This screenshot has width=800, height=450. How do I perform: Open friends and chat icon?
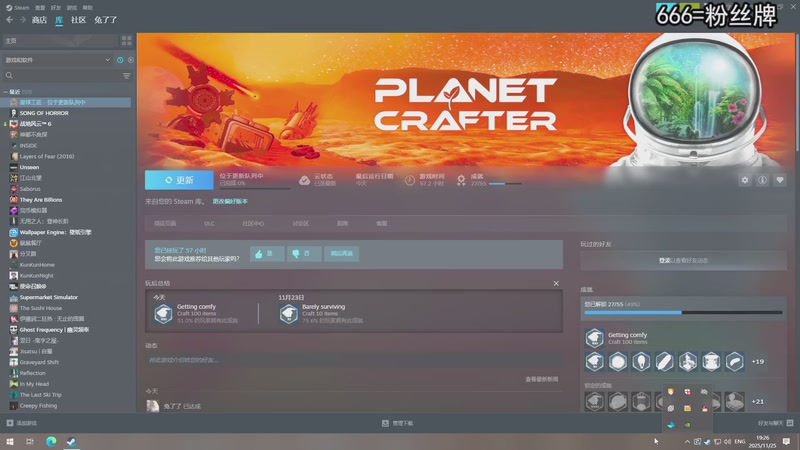point(790,423)
